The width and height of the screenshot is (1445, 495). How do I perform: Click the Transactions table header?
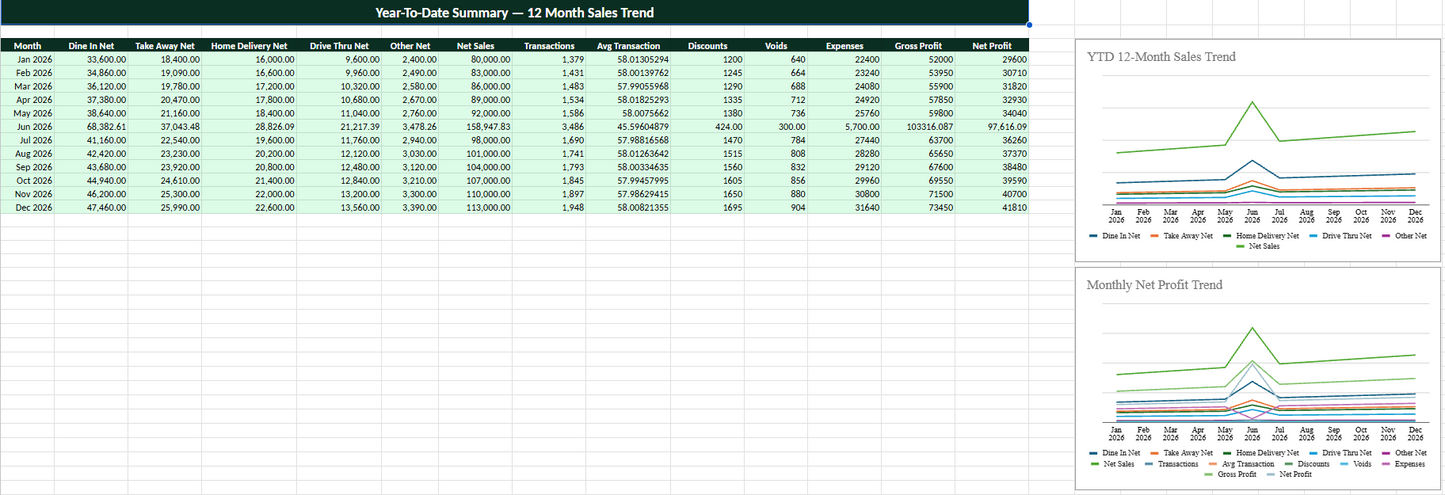point(549,46)
